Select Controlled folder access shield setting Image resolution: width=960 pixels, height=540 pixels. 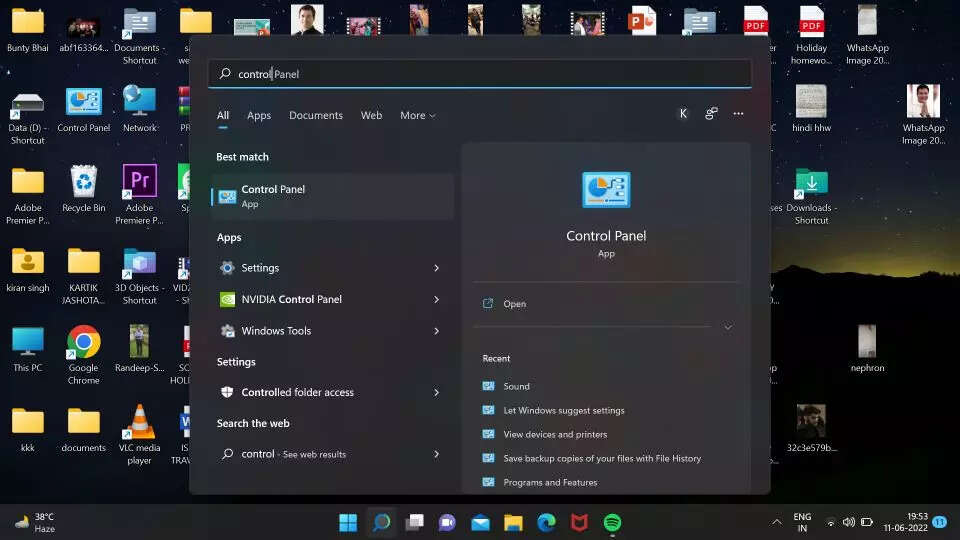pyautogui.click(x=332, y=392)
